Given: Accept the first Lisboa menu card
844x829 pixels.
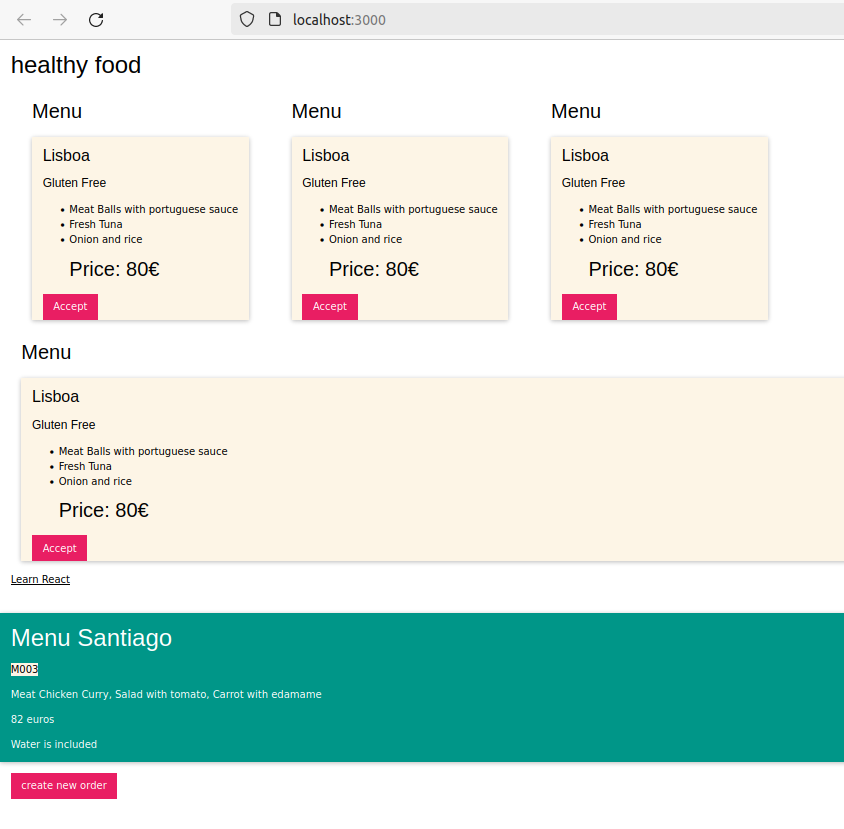Looking at the screenshot, I should [70, 307].
